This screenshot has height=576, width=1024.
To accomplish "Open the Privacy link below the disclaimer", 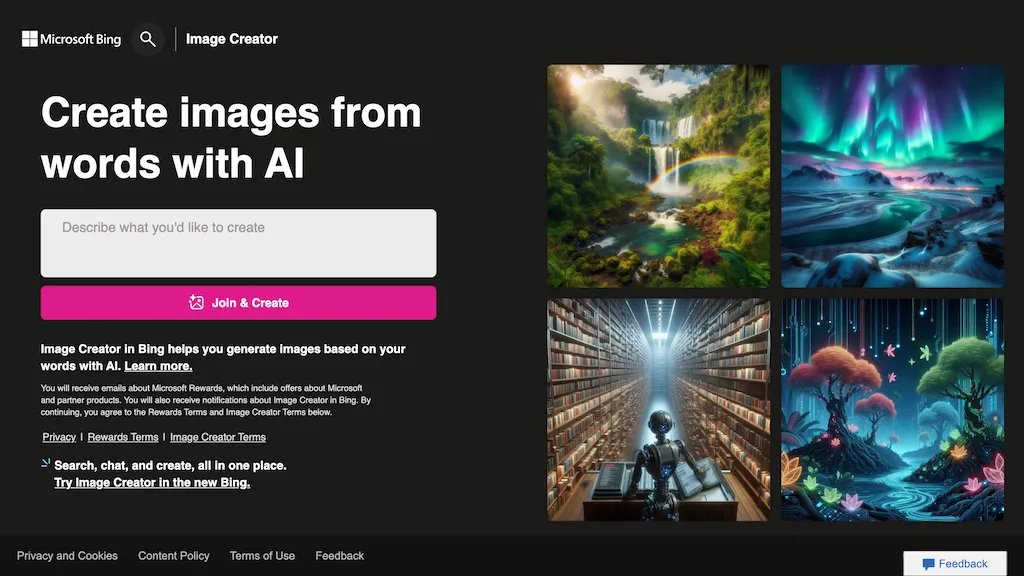I will click(59, 437).
